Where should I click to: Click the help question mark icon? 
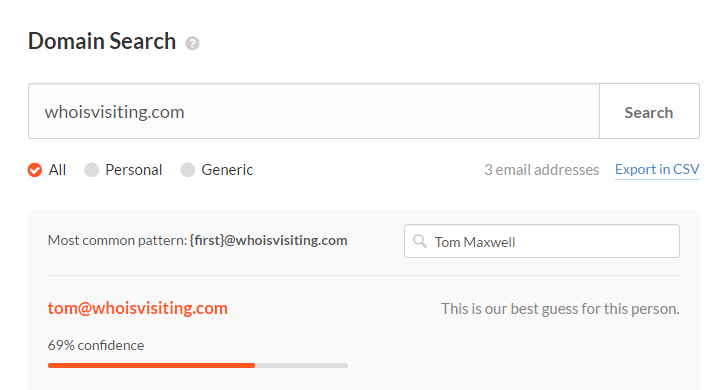192,43
